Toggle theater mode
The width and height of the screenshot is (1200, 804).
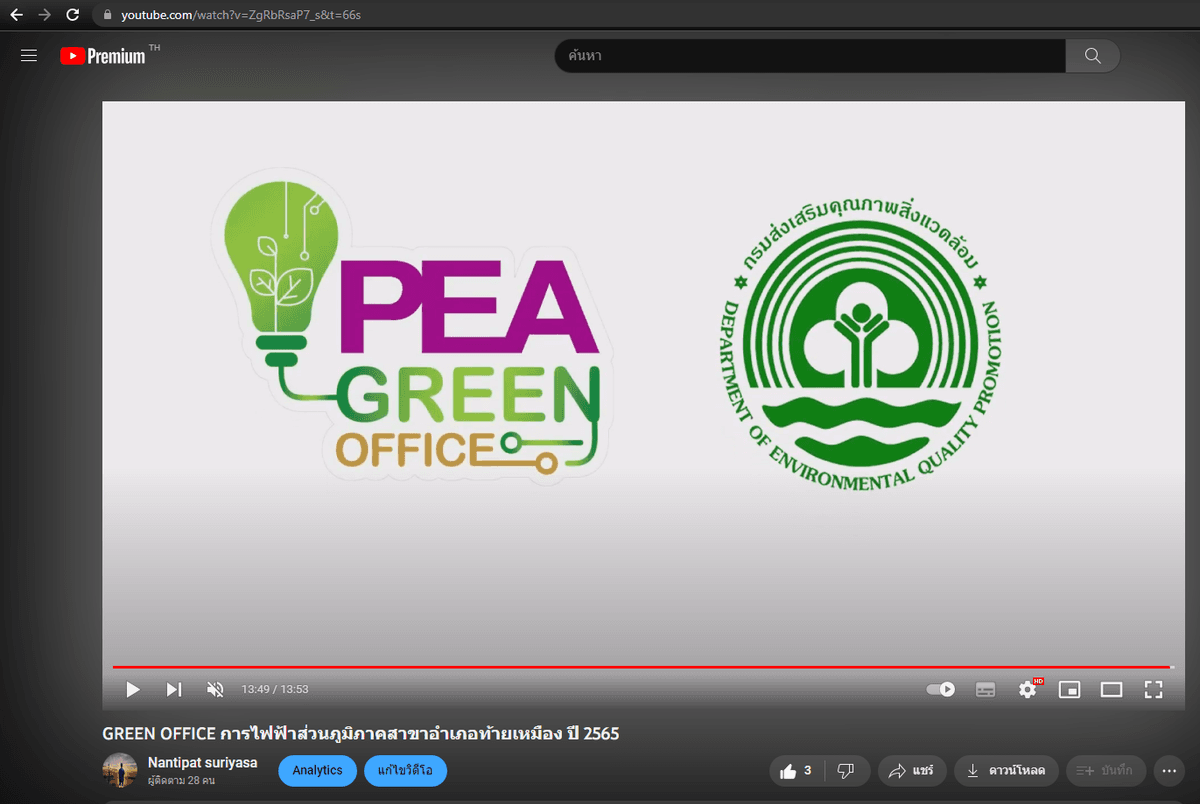(1112, 689)
